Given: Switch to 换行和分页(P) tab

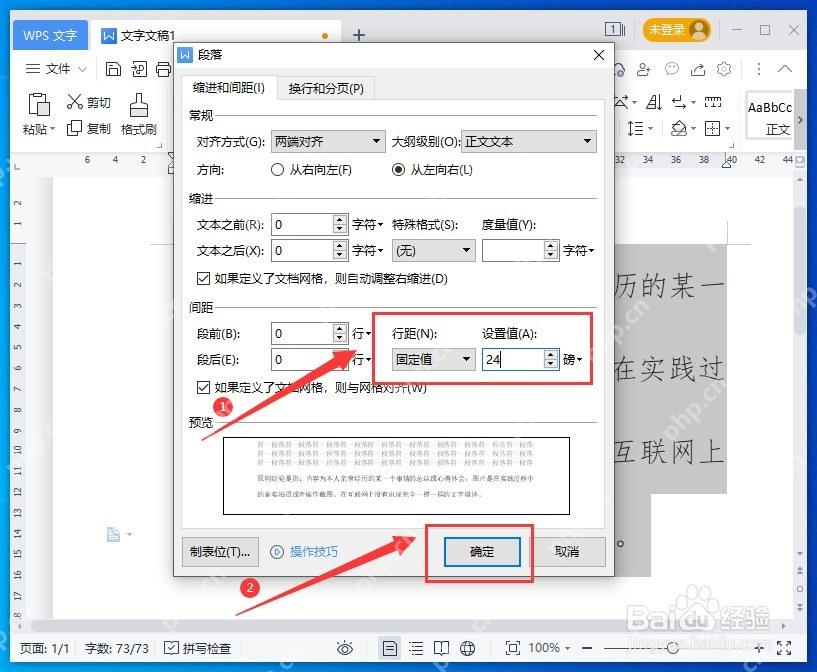Looking at the screenshot, I should [326, 89].
